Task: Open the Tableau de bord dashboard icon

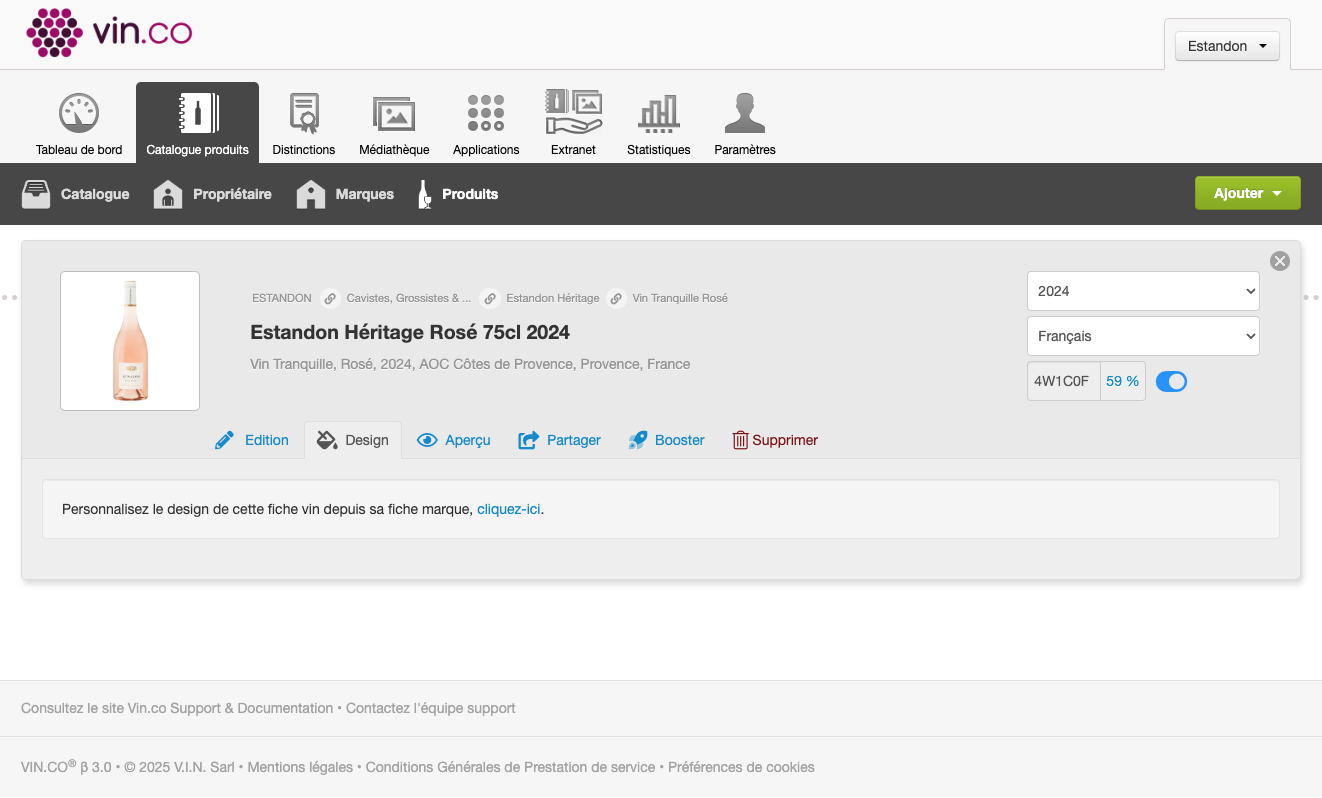Action: (79, 114)
